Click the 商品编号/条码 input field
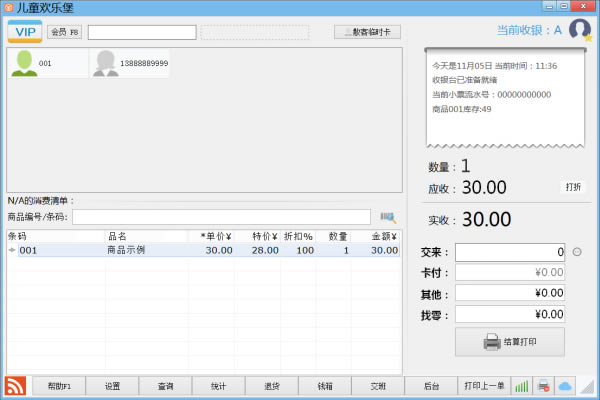600x400 pixels. click(223, 217)
